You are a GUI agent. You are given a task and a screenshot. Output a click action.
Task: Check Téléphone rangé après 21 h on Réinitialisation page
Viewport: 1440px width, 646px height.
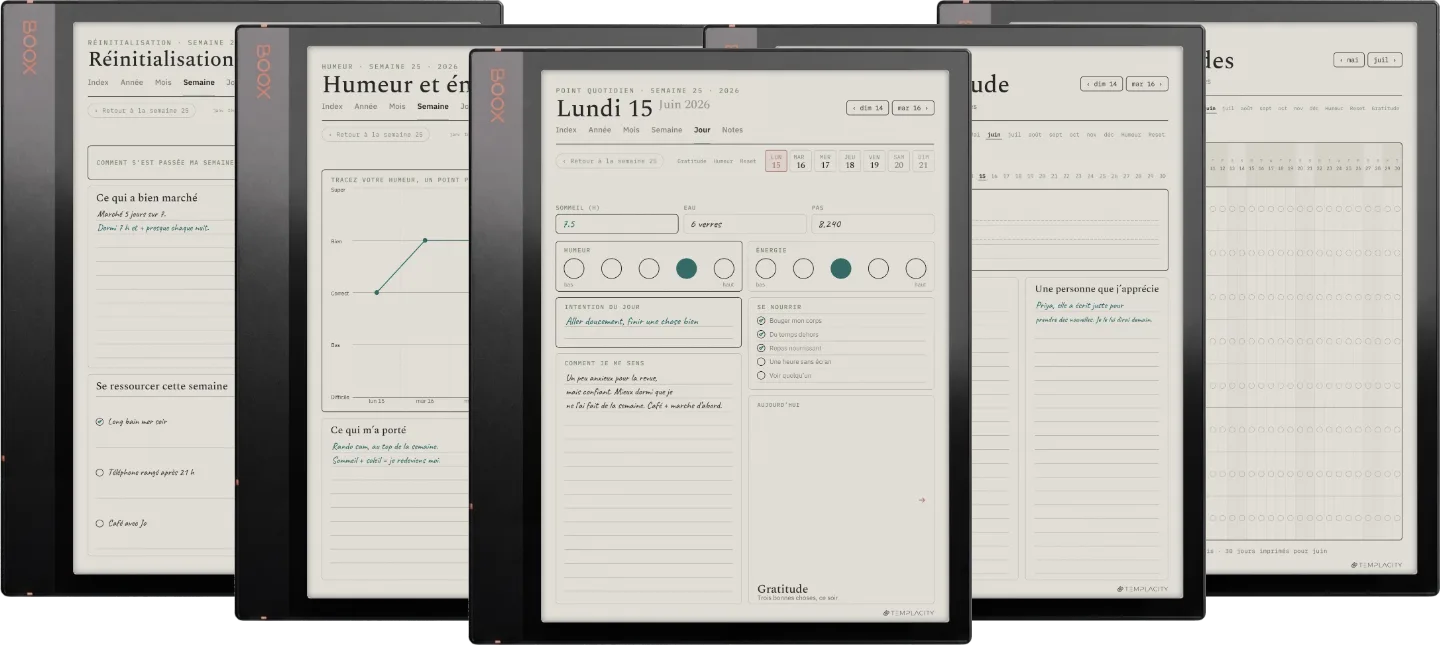[100, 472]
